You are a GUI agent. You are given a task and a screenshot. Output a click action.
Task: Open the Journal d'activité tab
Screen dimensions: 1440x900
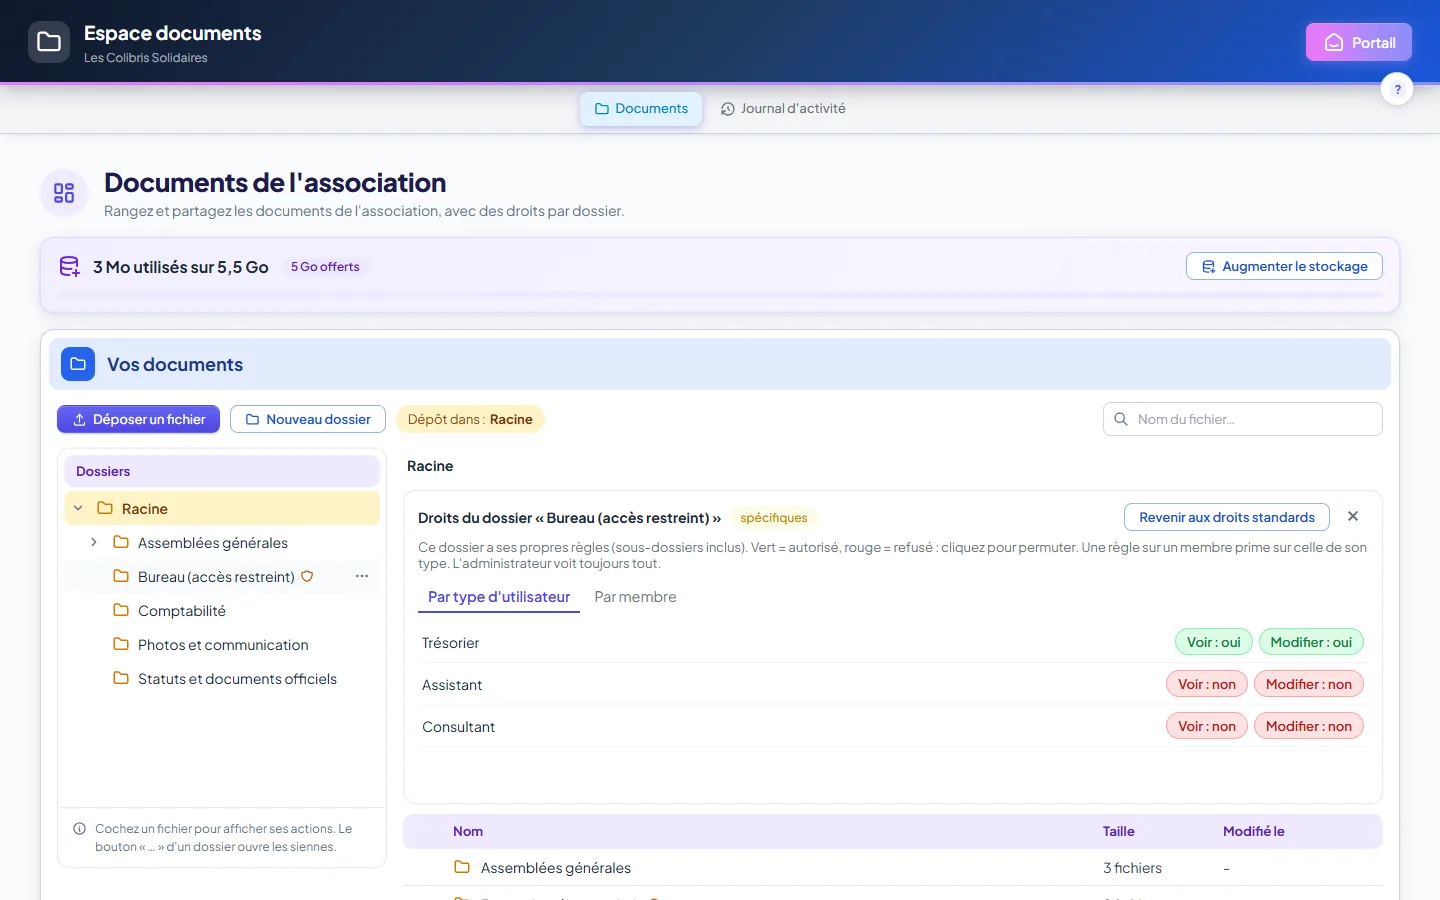(783, 108)
